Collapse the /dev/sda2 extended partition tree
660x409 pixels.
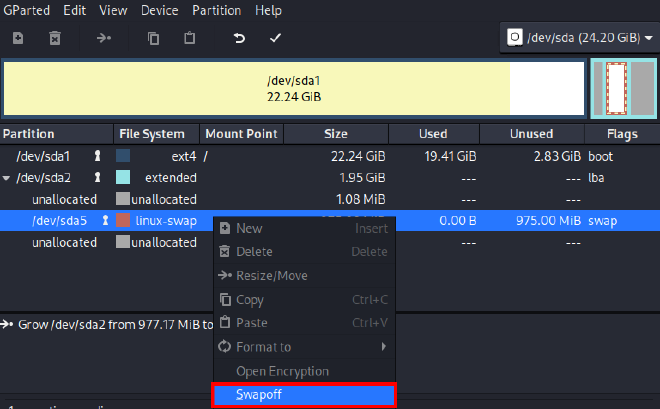pyautogui.click(x=7, y=178)
